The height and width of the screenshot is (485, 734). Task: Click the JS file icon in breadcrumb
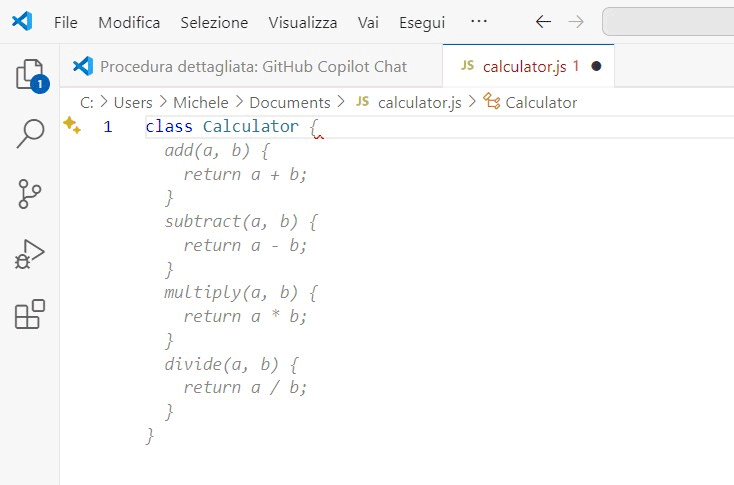click(x=362, y=102)
